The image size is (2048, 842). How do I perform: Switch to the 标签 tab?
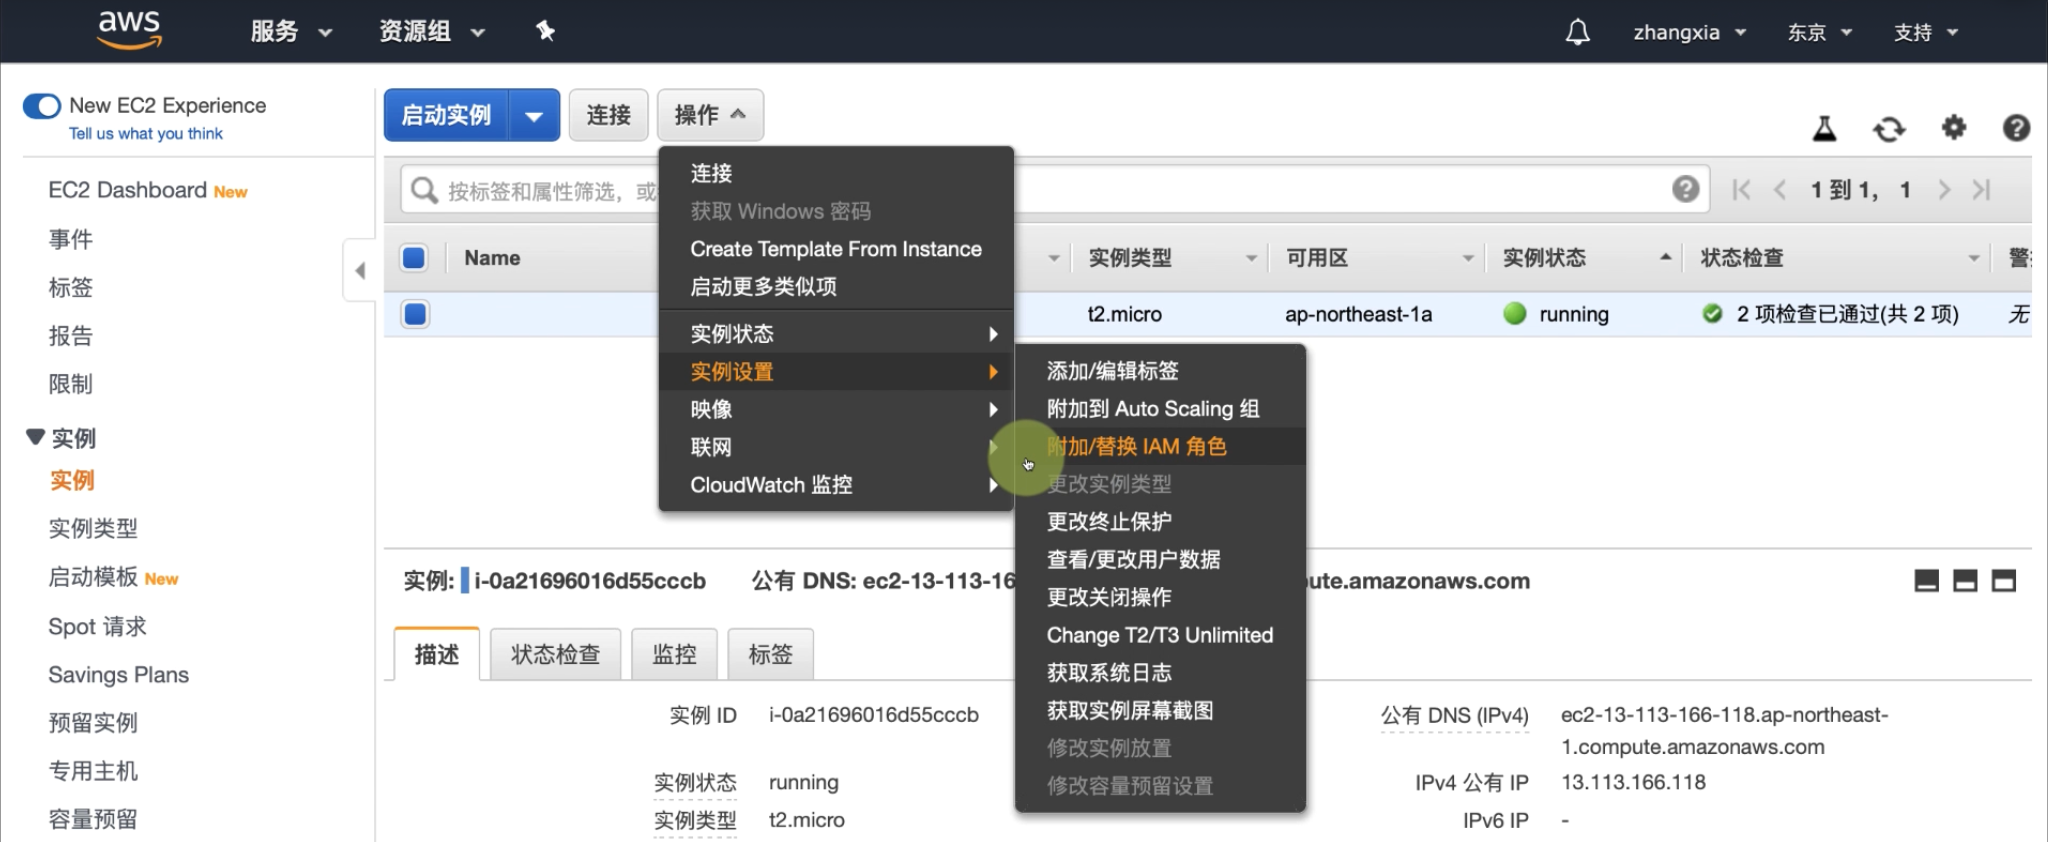pyautogui.click(x=770, y=655)
